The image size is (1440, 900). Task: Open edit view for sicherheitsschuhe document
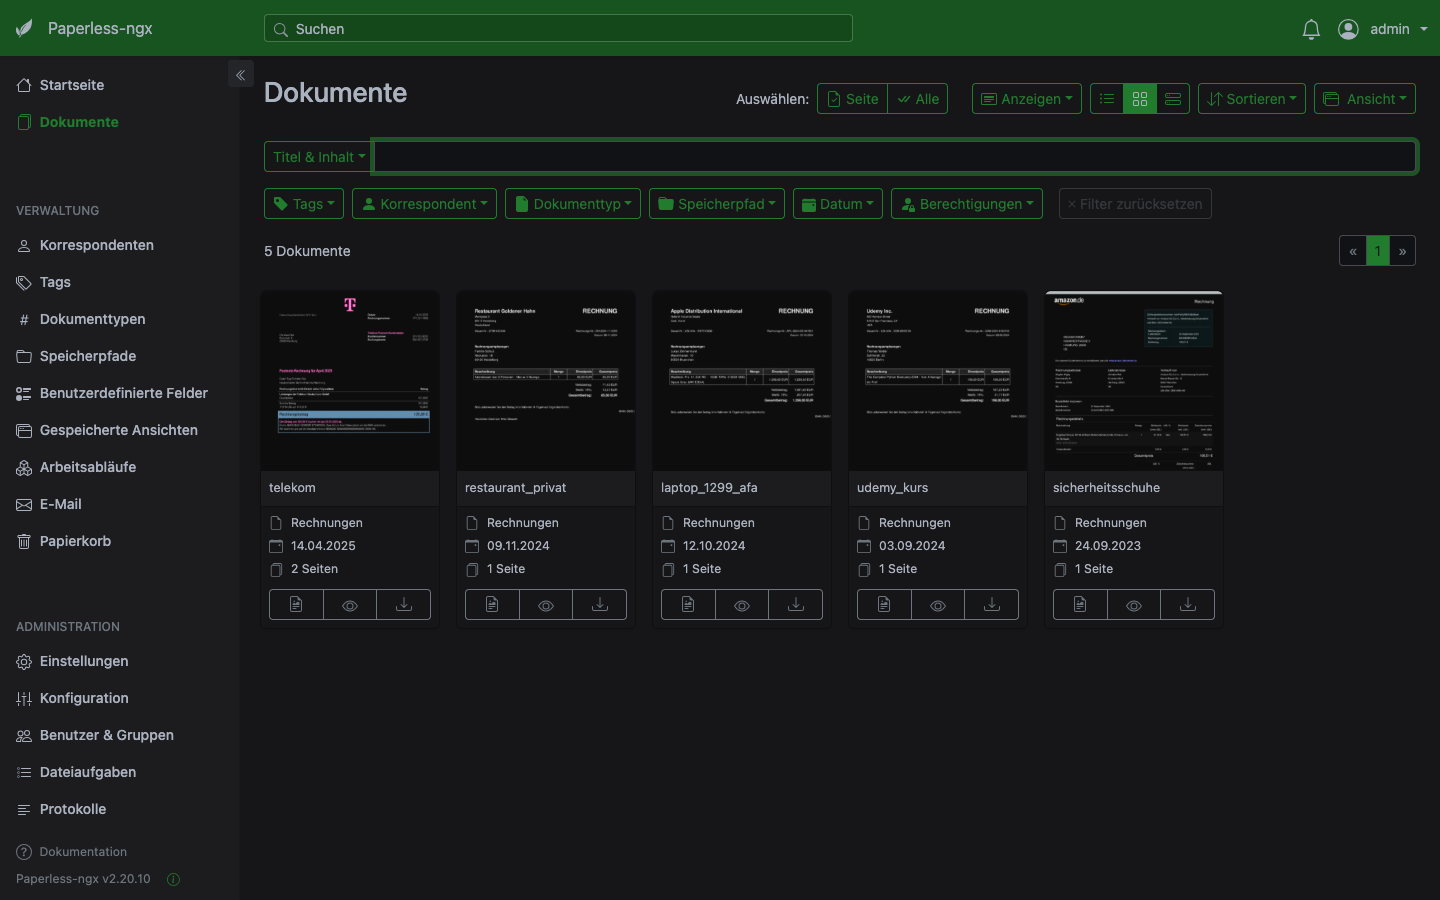coord(1080,605)
